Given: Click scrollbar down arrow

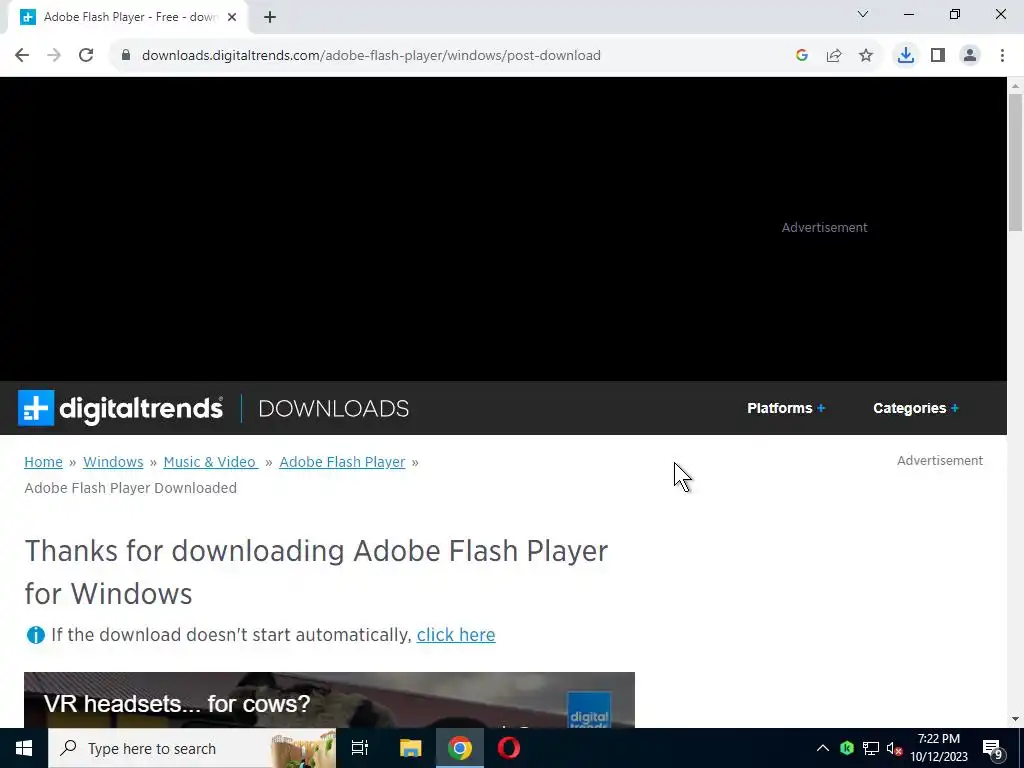Looking at the screenshot, I should pyautogui.click(x=1016, y=720).
